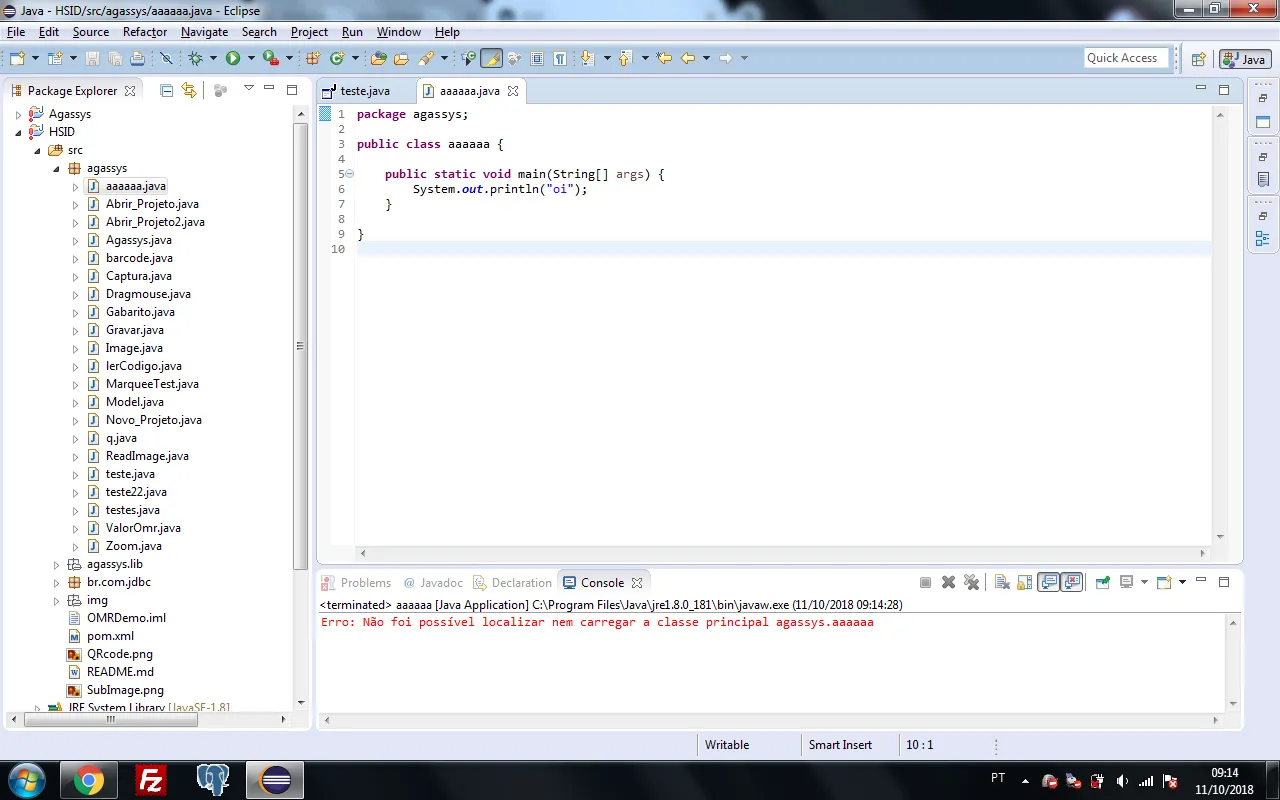Image resolution: width=1280 pixels, height=800 pixels.
Task: Remove launch with console X icon
Action: click(x=948, y=583)
